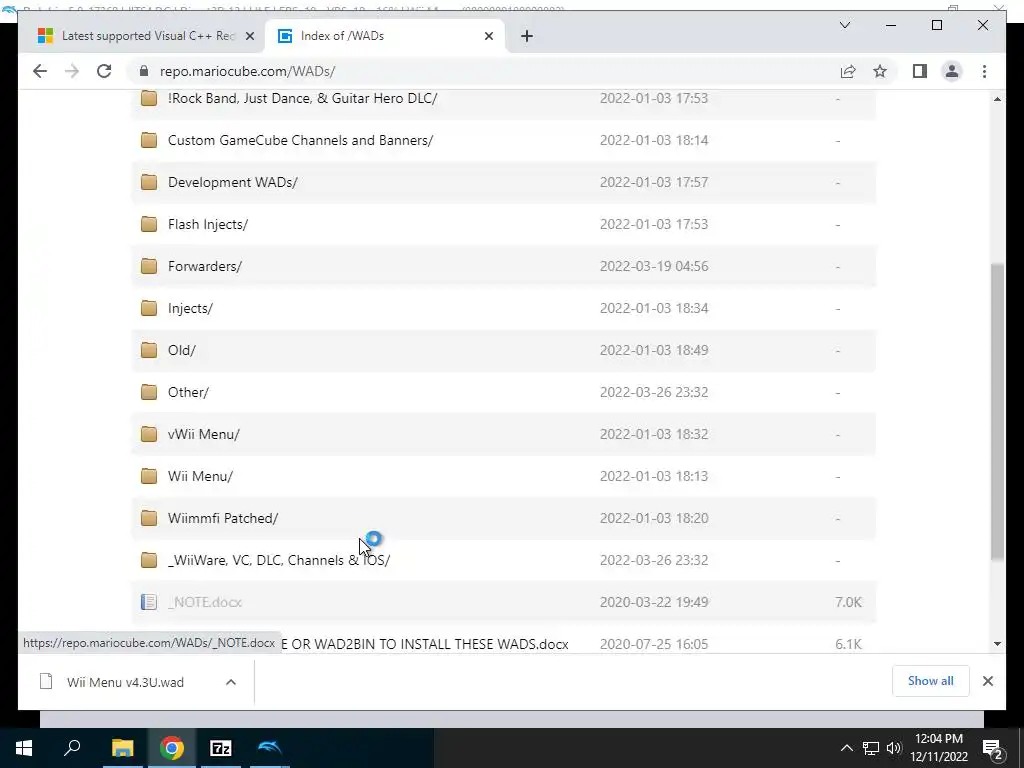Open the Wiimmfi Patched folder
The height and width of the screenshot is (768, 1024).
(223, 518)
